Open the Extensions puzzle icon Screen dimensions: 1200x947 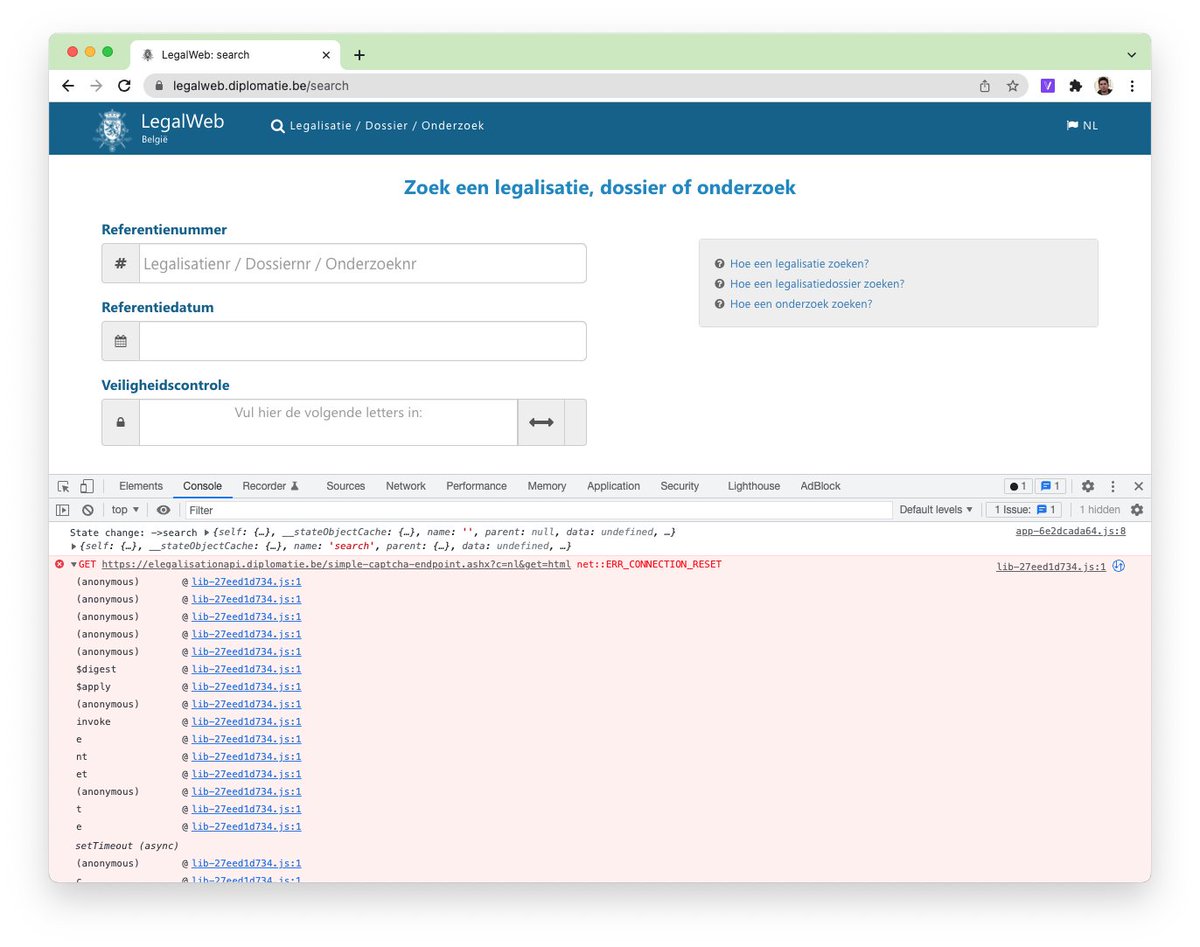tap(1076, 86)
